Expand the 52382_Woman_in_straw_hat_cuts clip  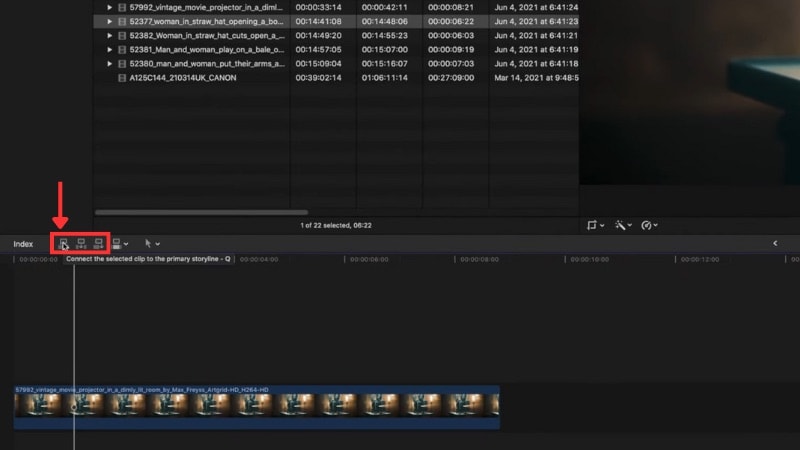(109, 36)
